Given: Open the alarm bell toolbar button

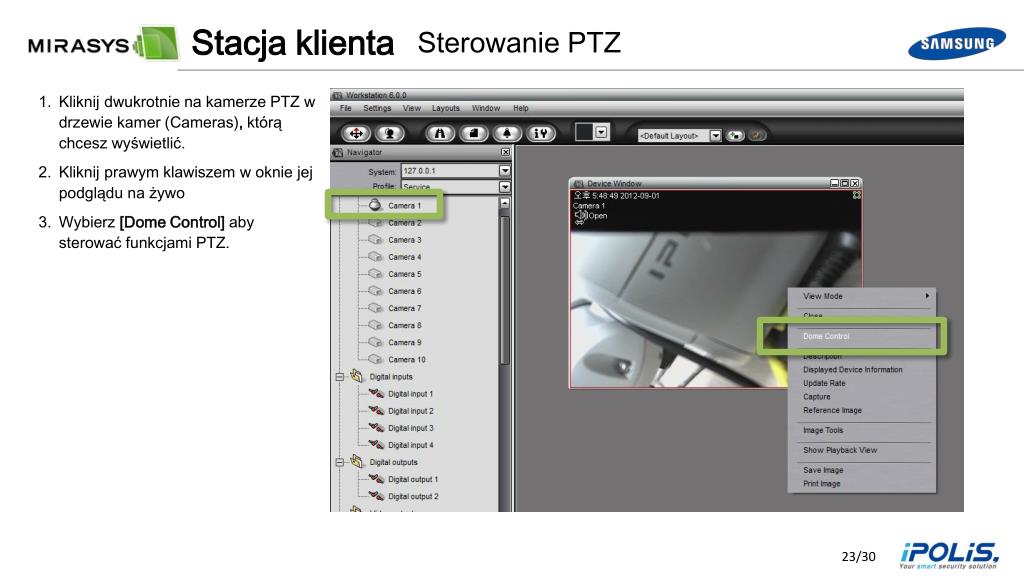Looking at the screenshot, I should (x=507, y=134).
